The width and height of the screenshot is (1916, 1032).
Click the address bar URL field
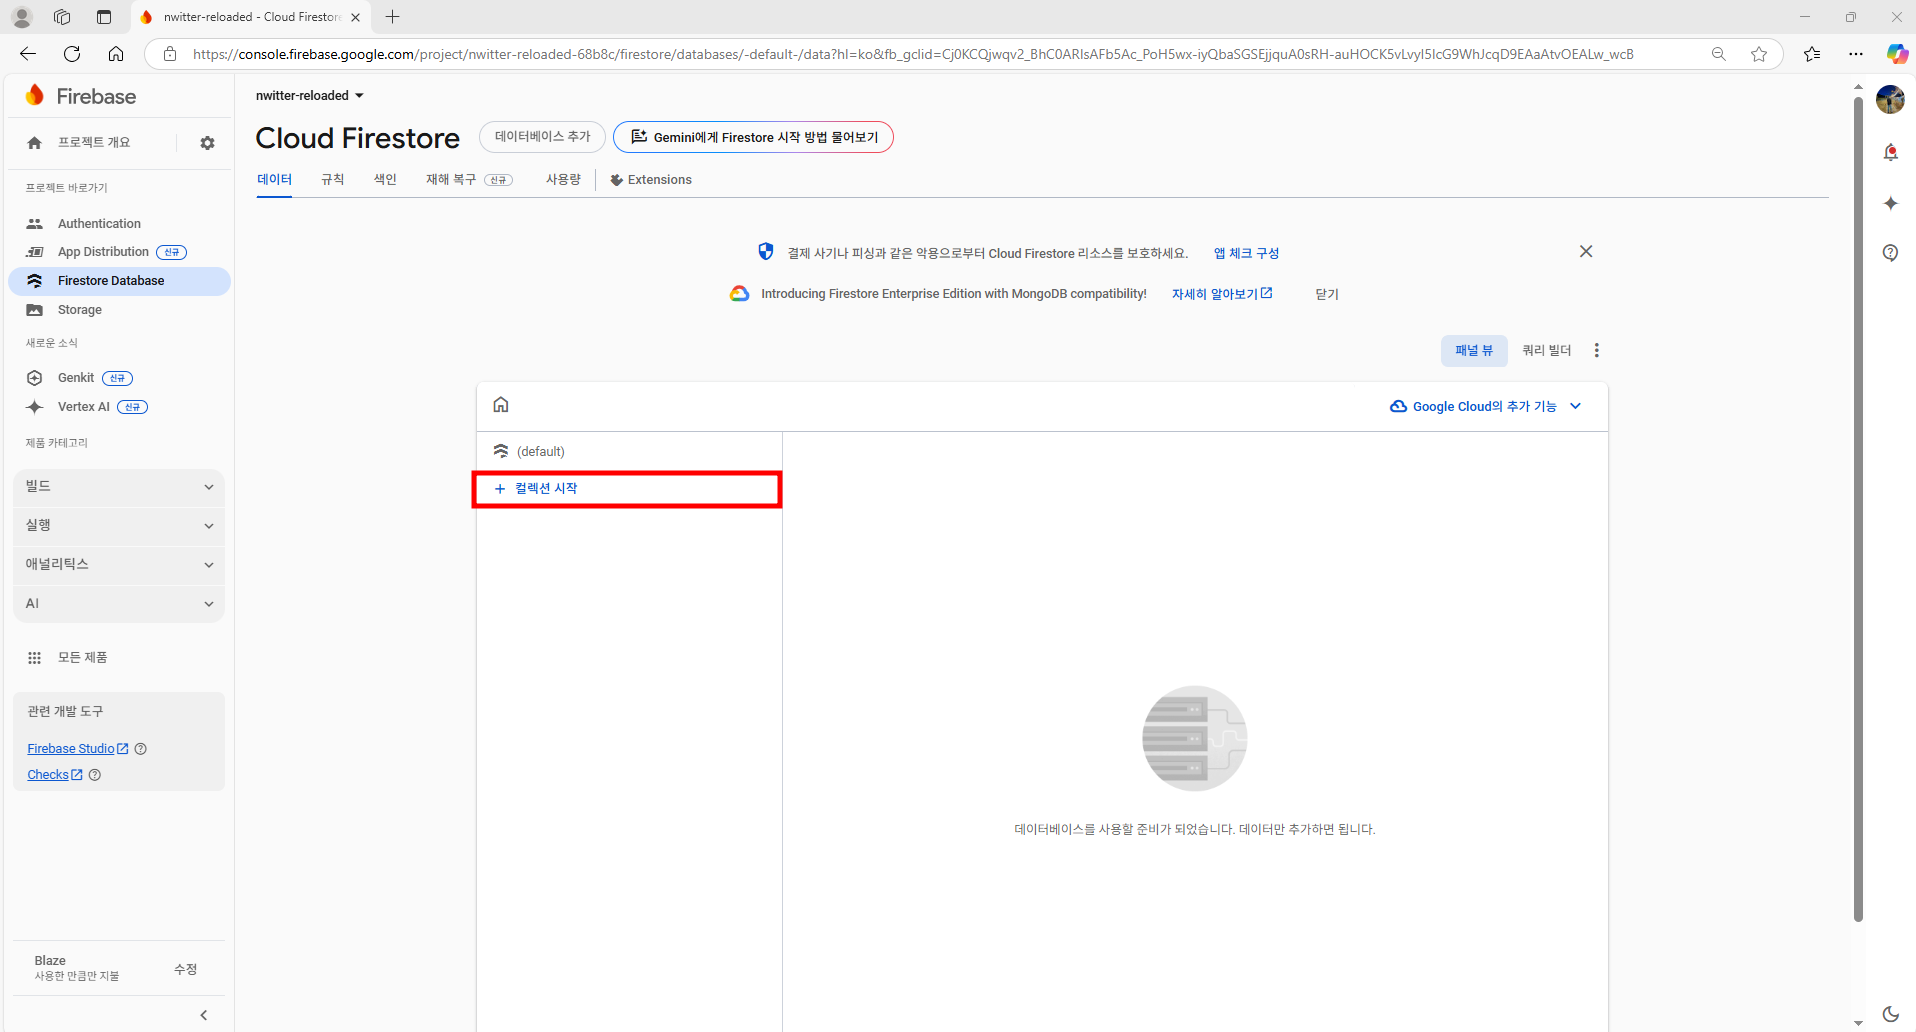tap(912, 54)
